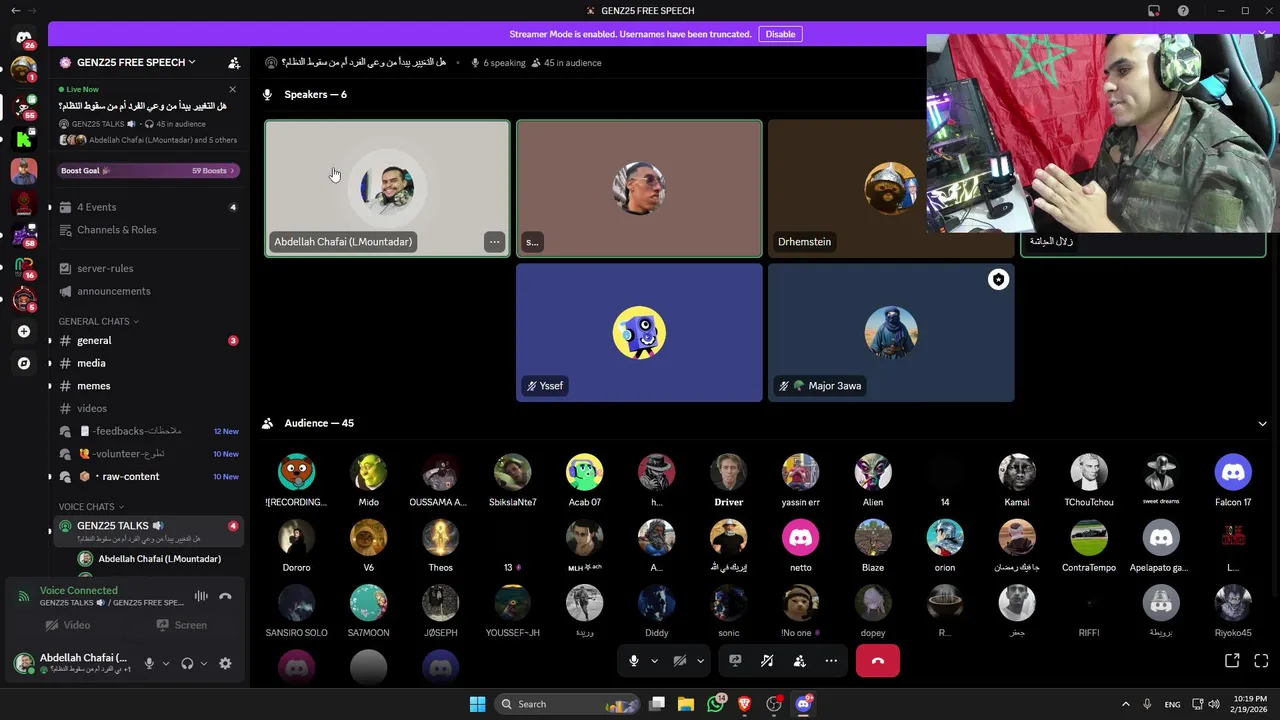Toggle headphone deafen in user panel

pos(187,663)
